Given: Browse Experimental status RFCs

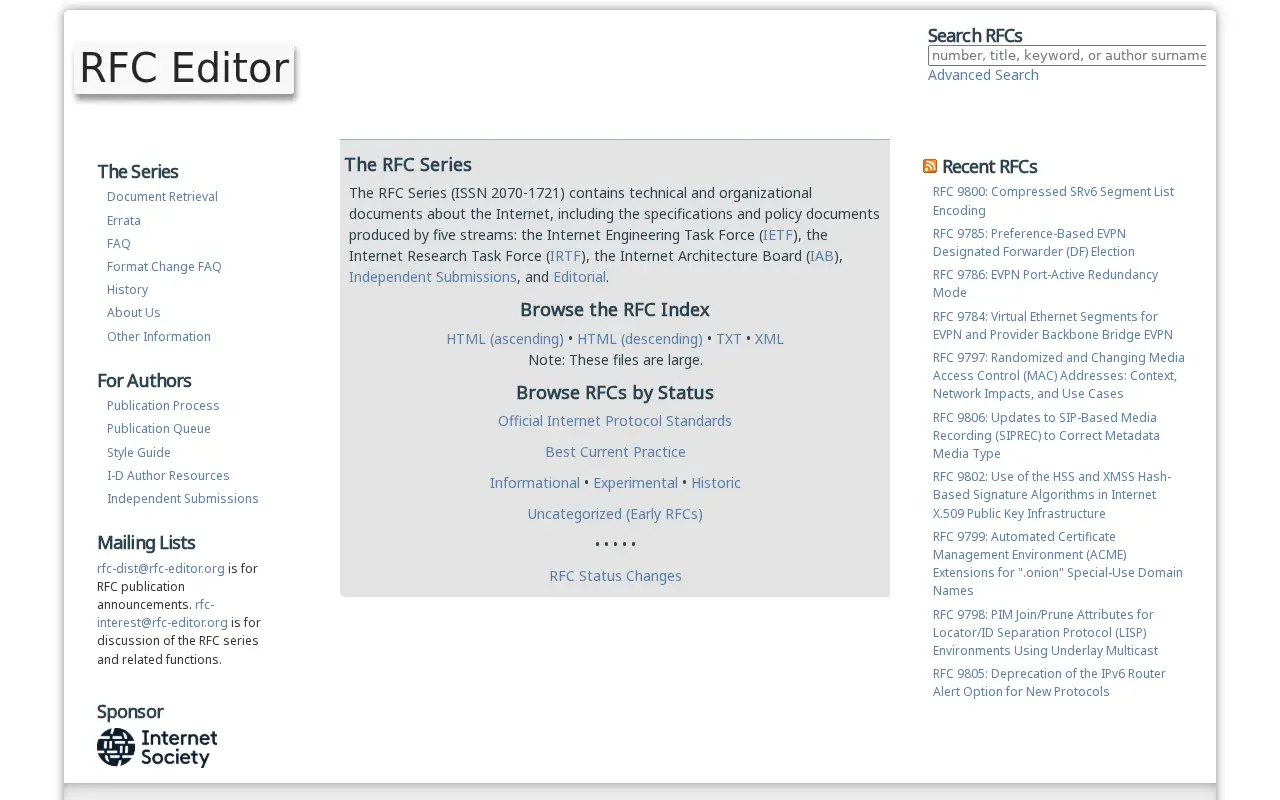Looking at the screenshot, I should click(x=635, y=483).
